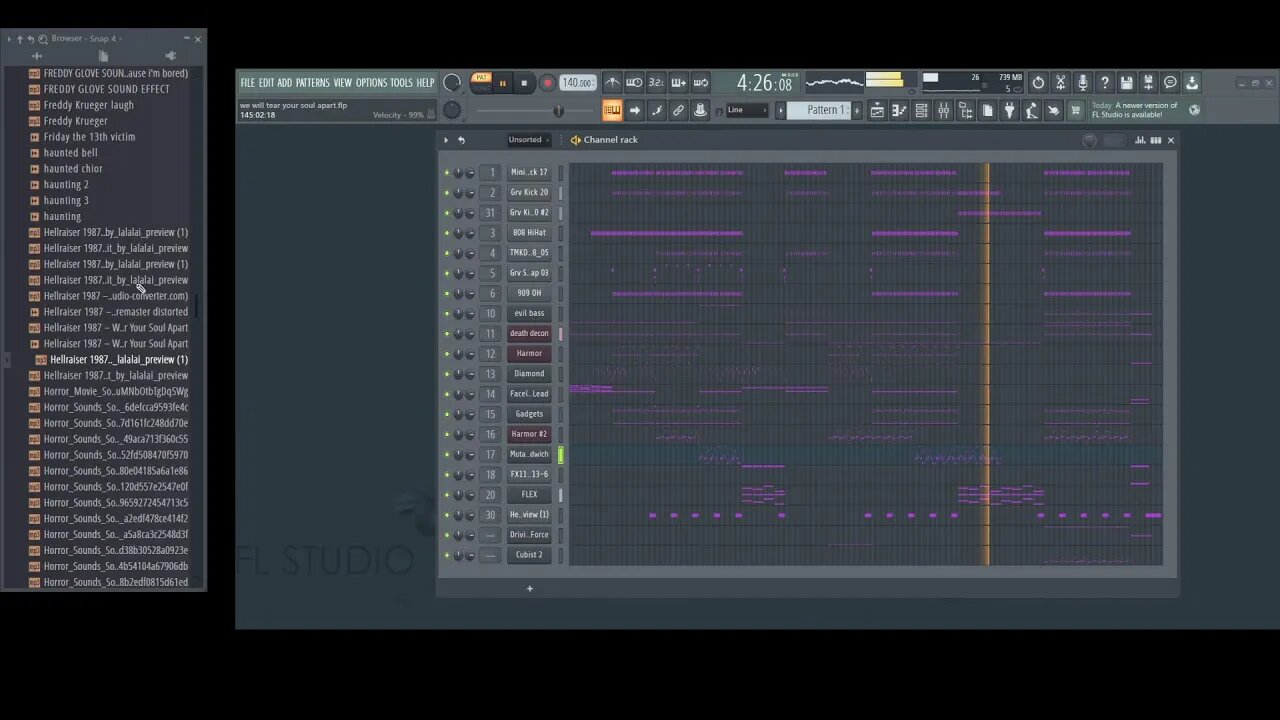Click the plus button next to Pattern 1

click(857, 110)
